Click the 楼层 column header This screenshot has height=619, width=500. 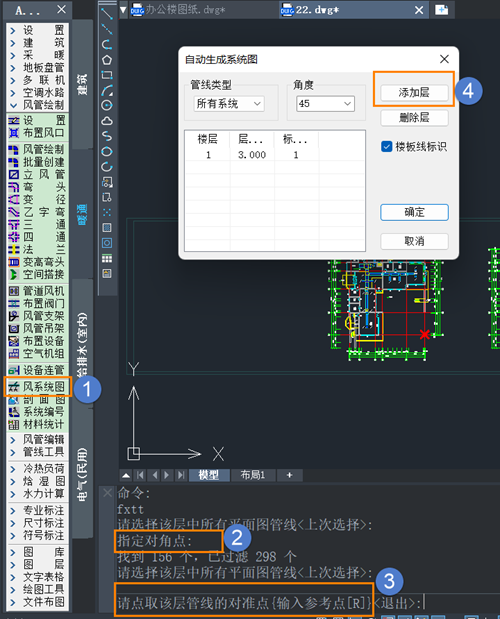(208, 139)
